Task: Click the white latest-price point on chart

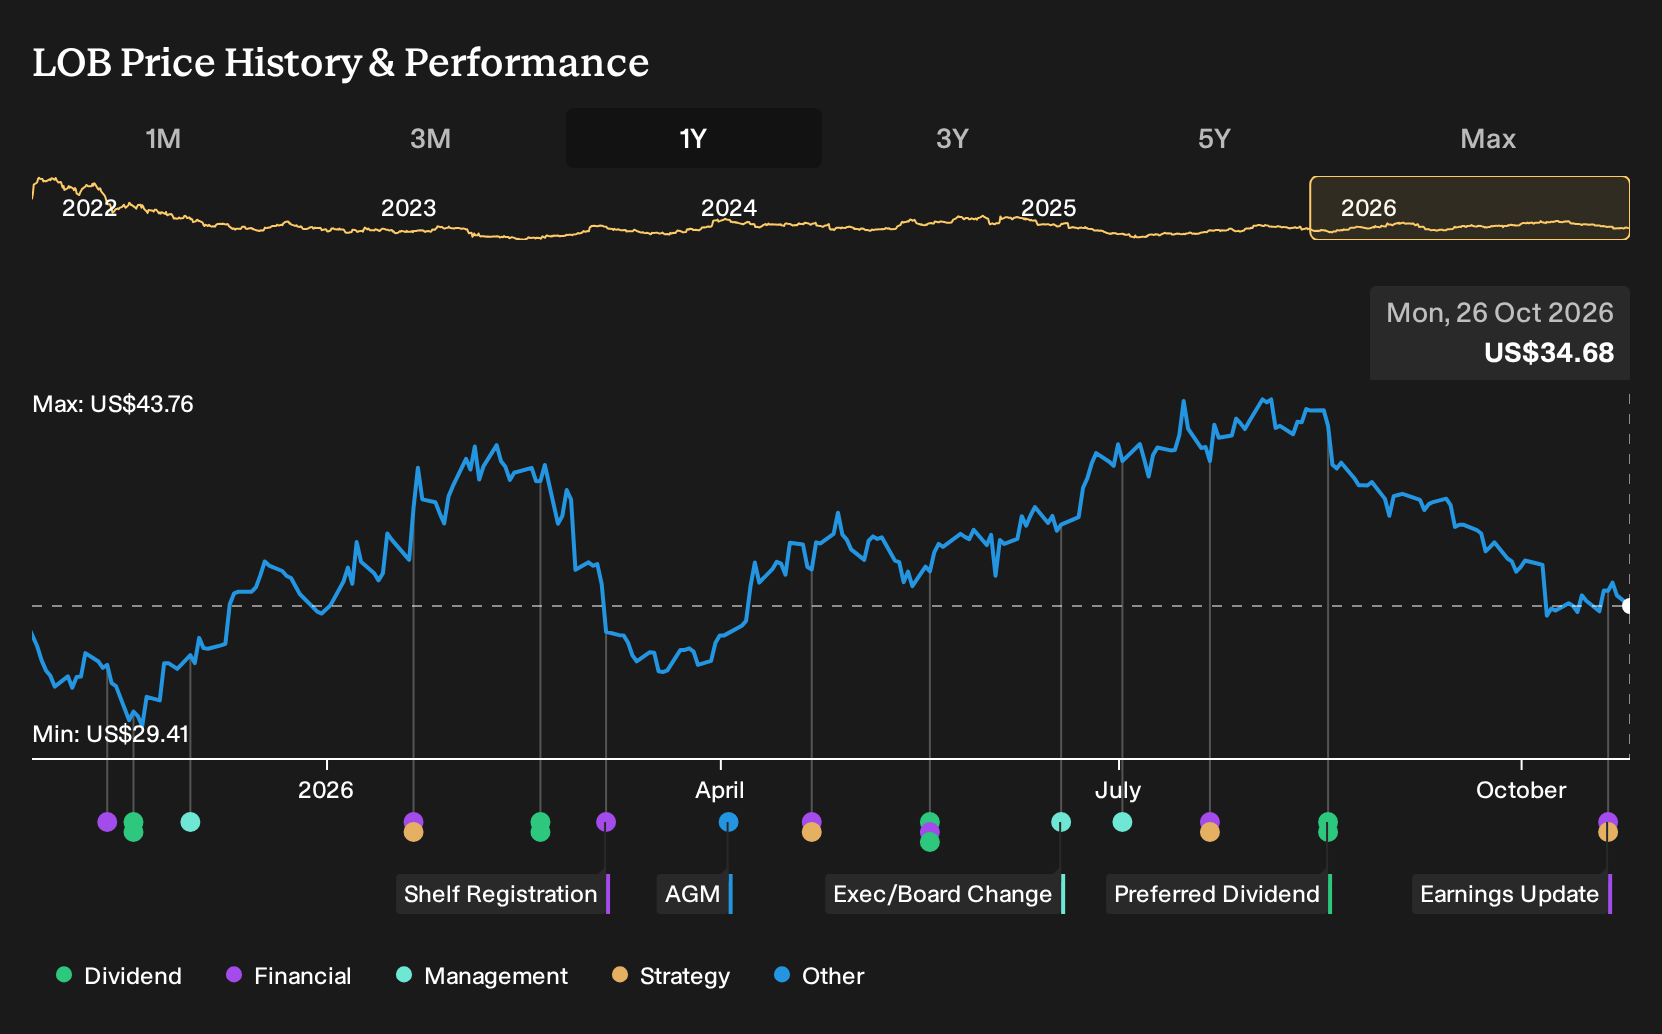Action: pos(1628,606)
